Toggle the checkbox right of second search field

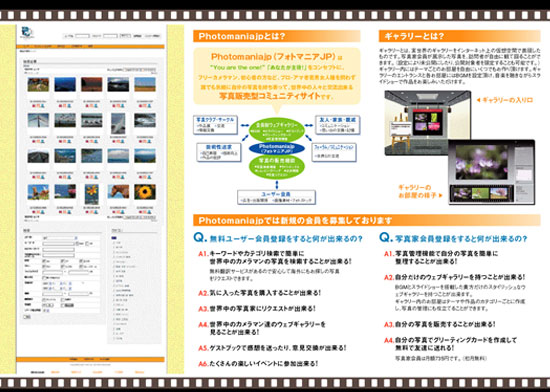(78, 243)
